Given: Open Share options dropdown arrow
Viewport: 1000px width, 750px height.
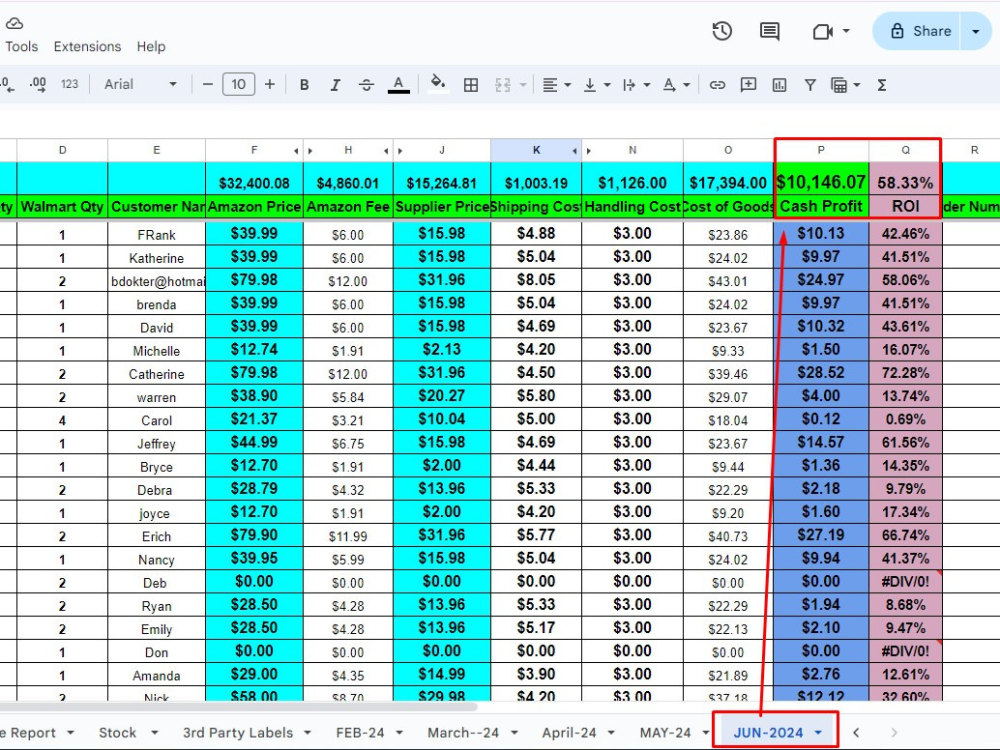Looking at the screenshot, I should pyautogui.click(x=976, y=31).
